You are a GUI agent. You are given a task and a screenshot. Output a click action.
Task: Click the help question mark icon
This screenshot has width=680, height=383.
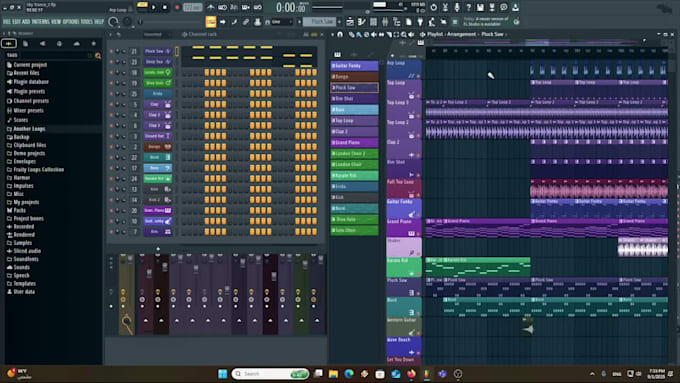[x=468, y=7]
